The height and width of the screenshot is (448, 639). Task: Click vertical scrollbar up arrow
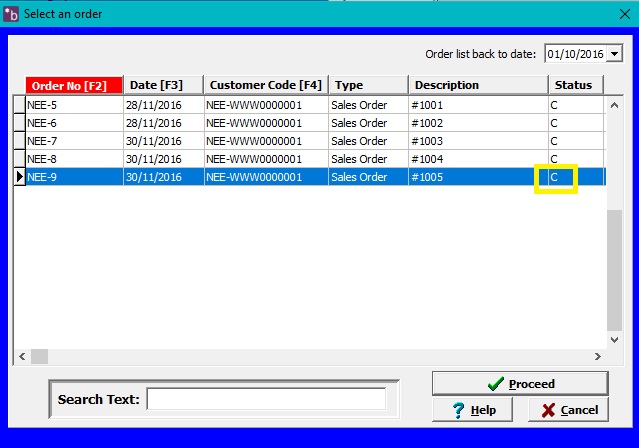(x=615, y=105)
